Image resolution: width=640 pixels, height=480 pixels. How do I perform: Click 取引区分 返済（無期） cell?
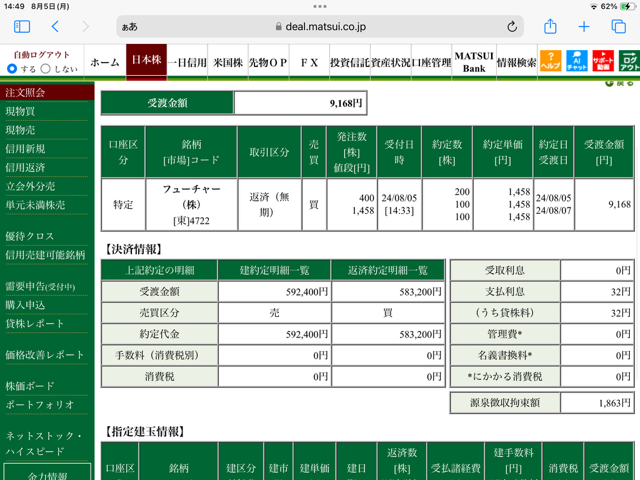[x=269, y=204]
